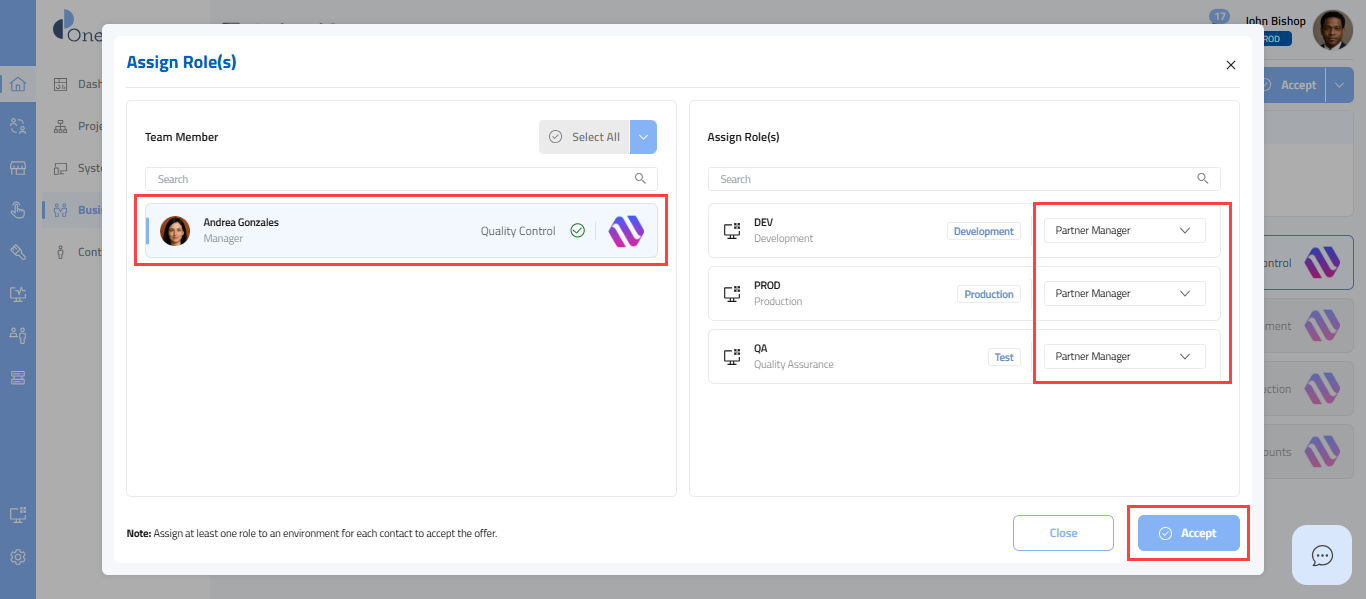This screenshot has width=1366, height=599.
Task: Open the settings gear icon in sidebar
Action: pyautogui.click(x=17, y=557)
